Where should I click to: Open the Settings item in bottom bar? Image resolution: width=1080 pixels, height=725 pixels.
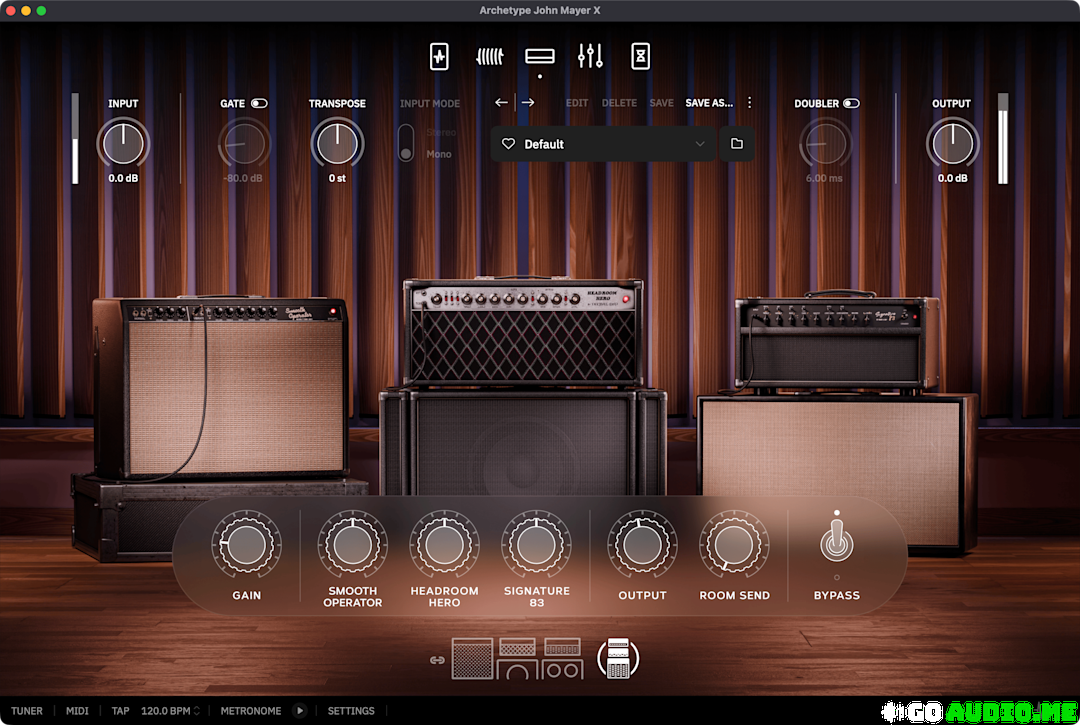(x=351, y=711)
